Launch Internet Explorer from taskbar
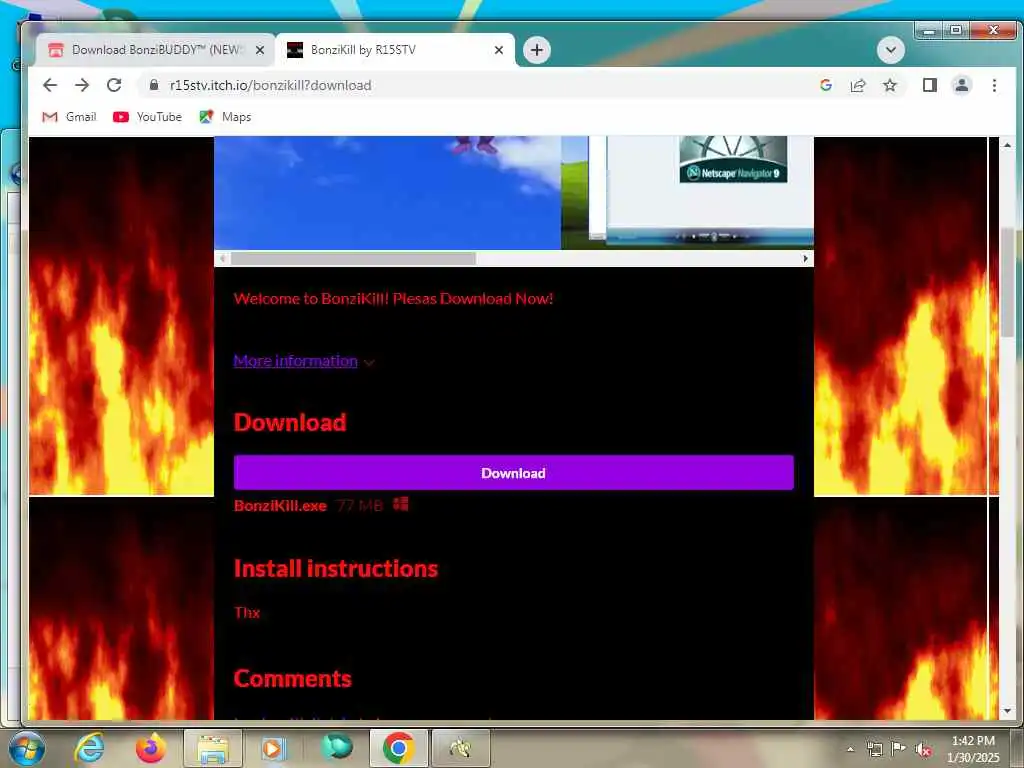The image size is (1024, 768). (x=89, y=748)
